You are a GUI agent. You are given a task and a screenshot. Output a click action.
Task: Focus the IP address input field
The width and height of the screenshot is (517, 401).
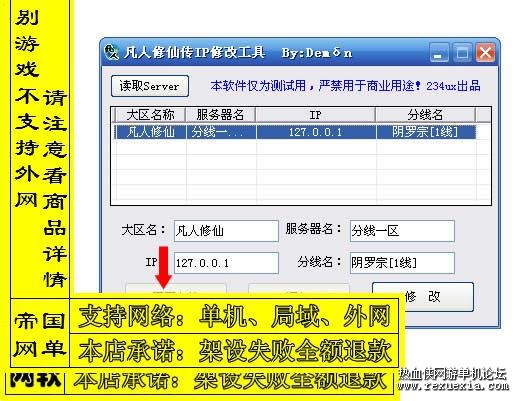click(226, 263)
